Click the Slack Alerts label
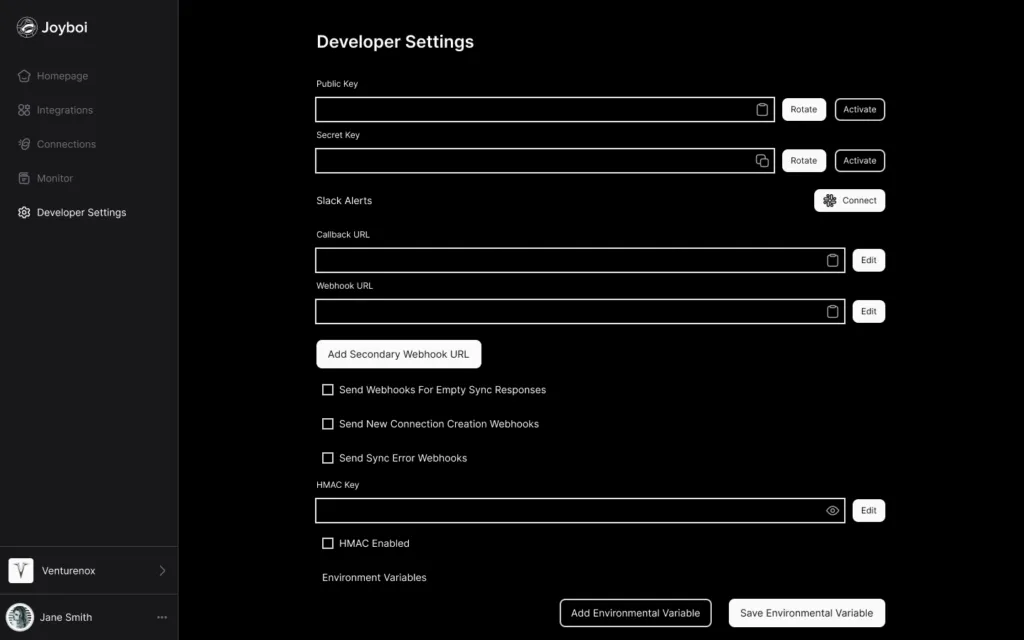1024x640 pixels. 344,200
